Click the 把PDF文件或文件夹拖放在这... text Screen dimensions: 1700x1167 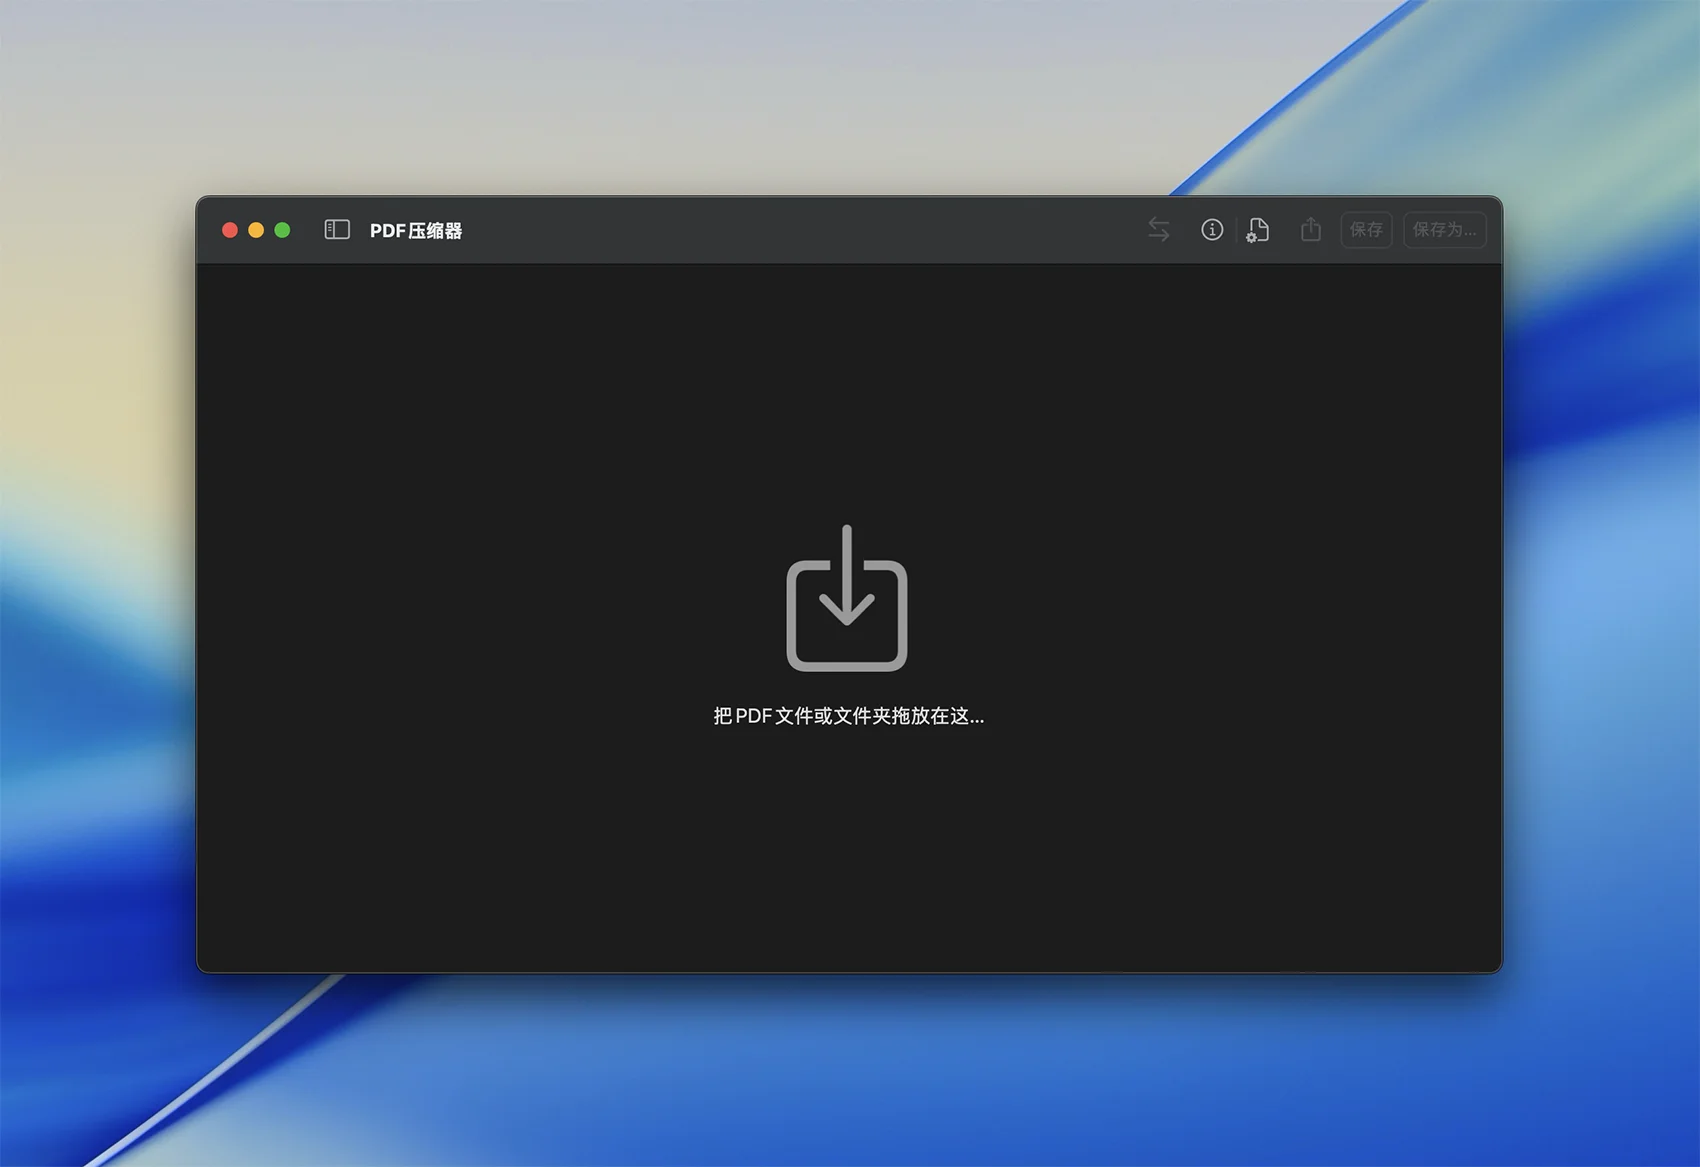point(848,716)
